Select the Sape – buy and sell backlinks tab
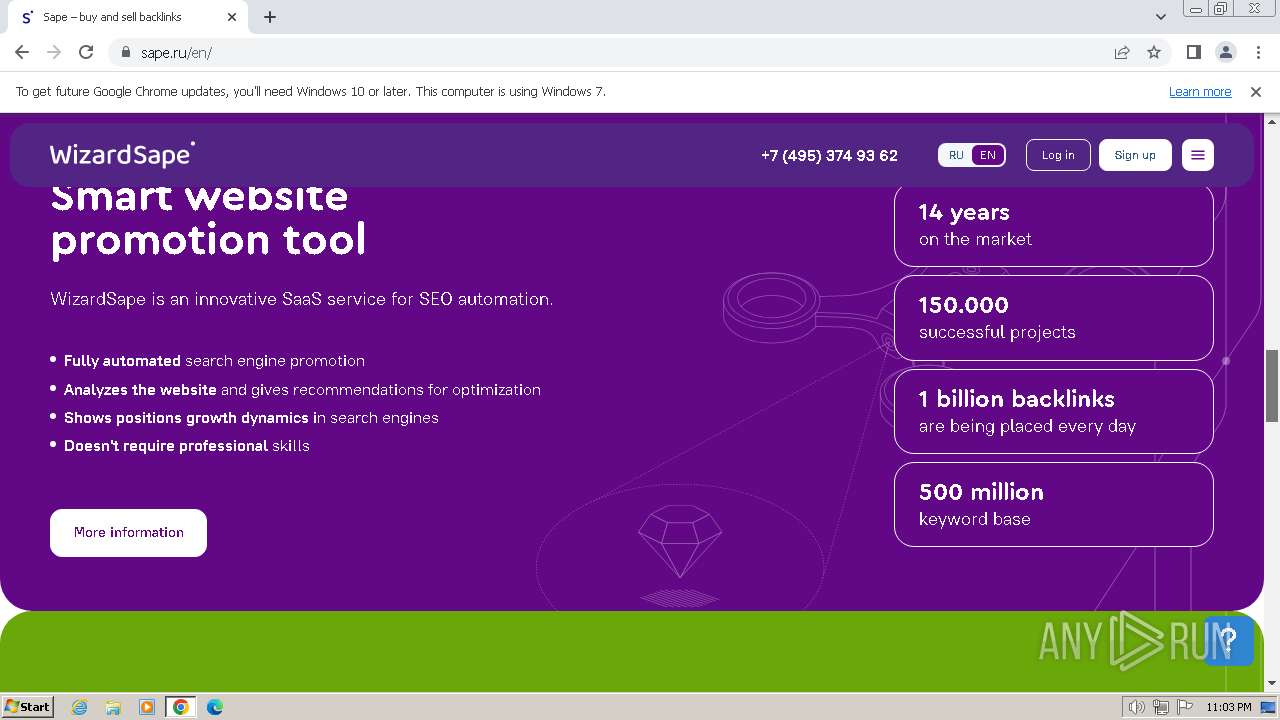The image size is (1280, 720). [126, 17]
